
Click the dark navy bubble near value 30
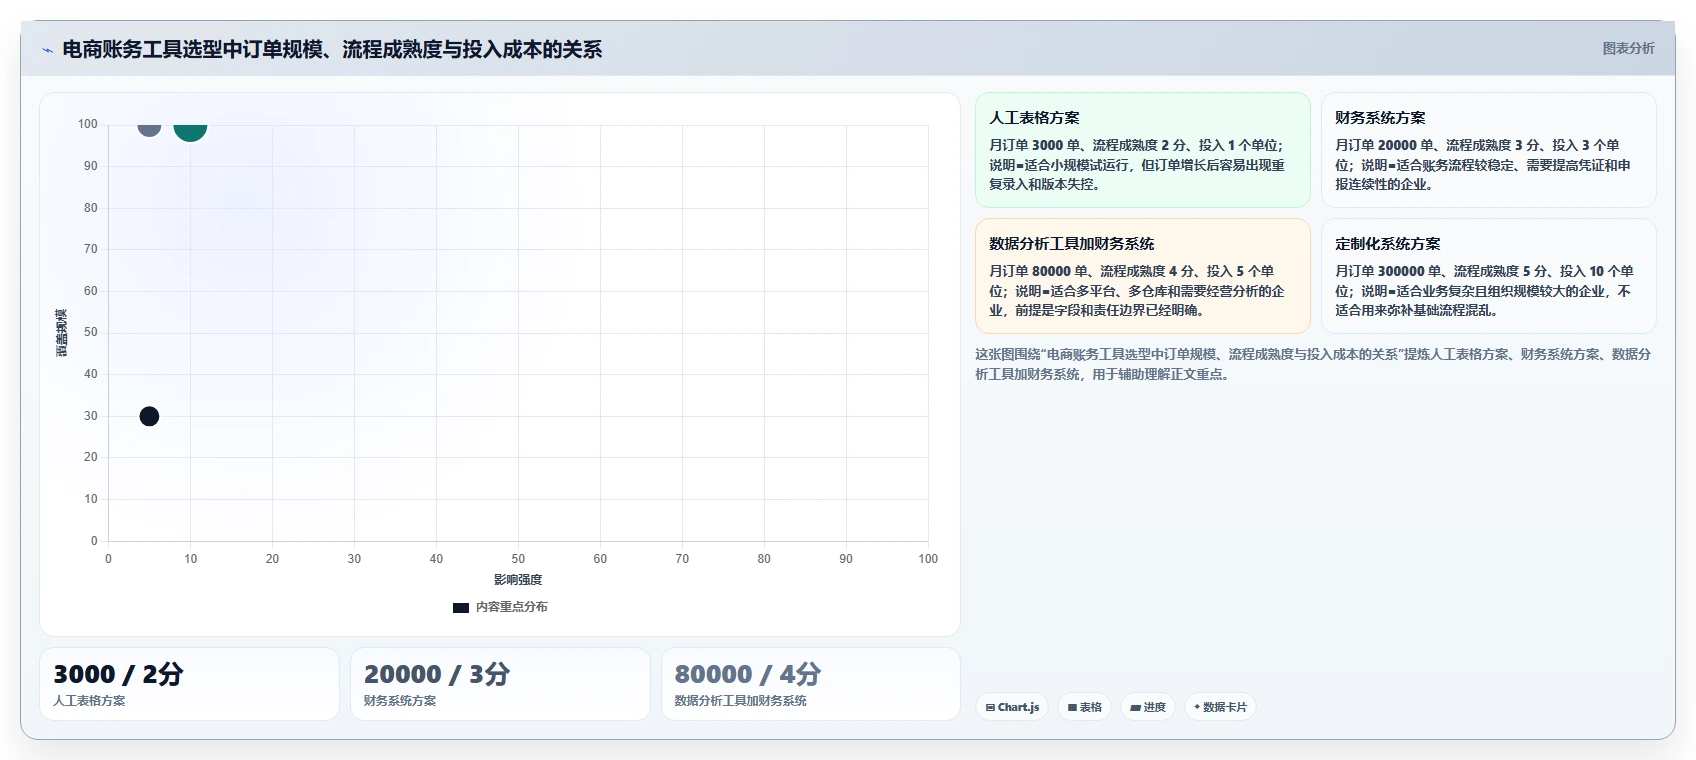[149, 416]
